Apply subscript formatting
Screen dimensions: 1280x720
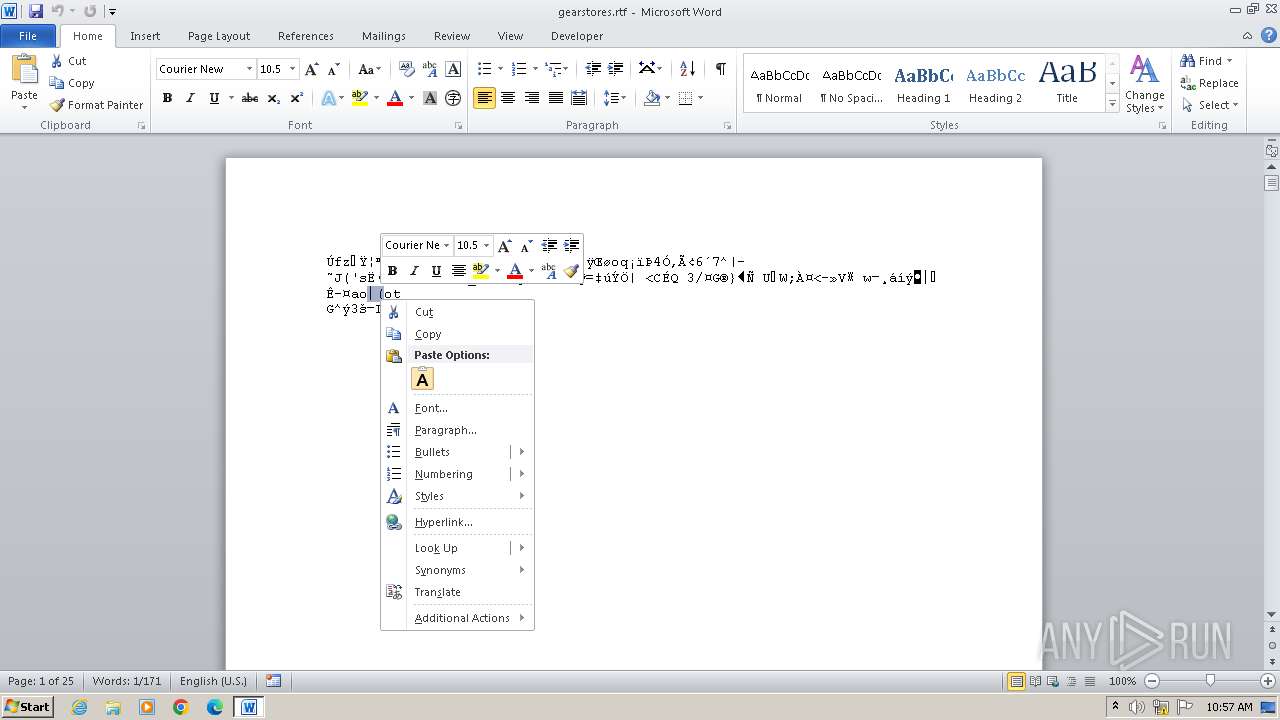coord(275,98)
